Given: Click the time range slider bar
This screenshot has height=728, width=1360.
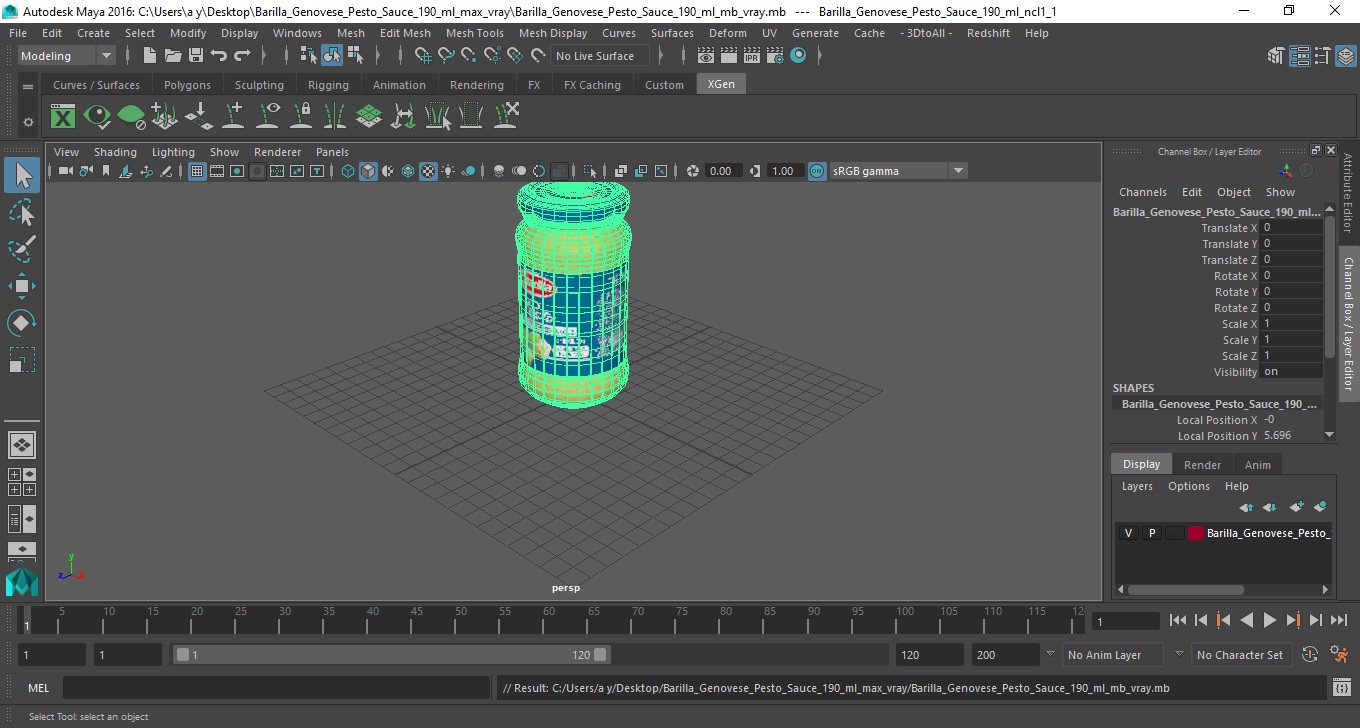Looking at the screenshot, I should click(x=391, y=655).
